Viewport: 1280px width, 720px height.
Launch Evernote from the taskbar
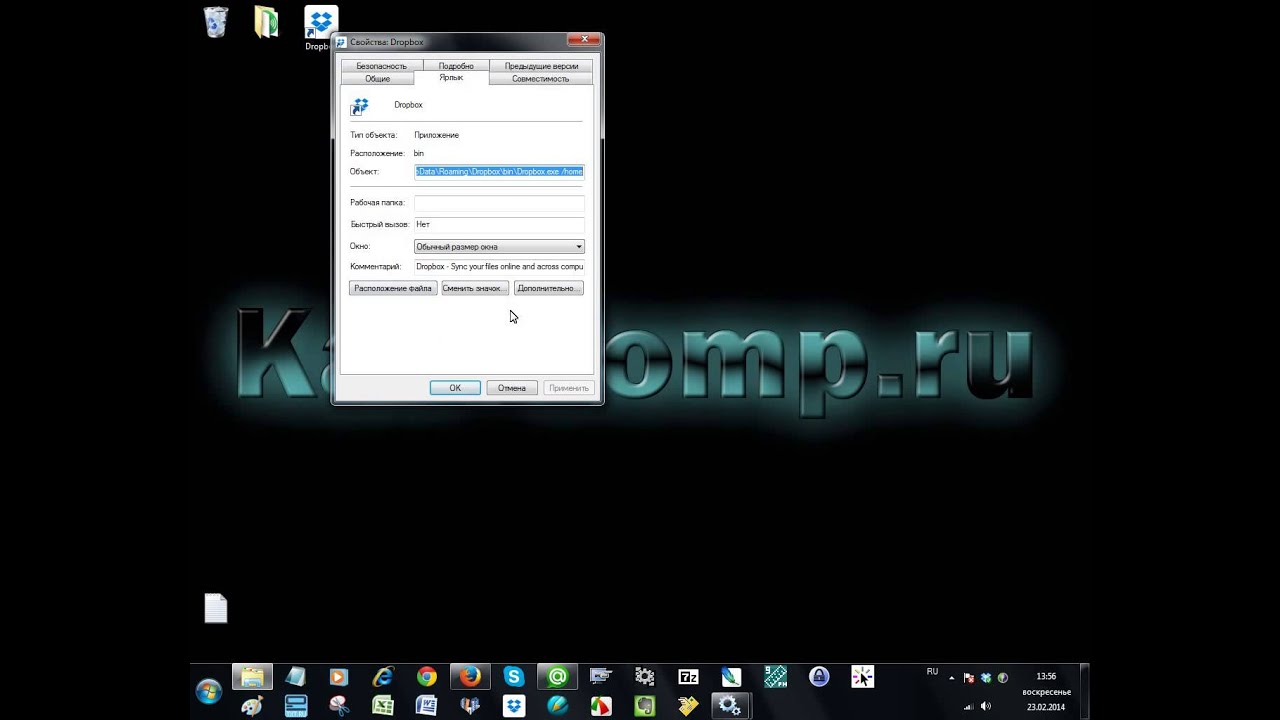644,706
